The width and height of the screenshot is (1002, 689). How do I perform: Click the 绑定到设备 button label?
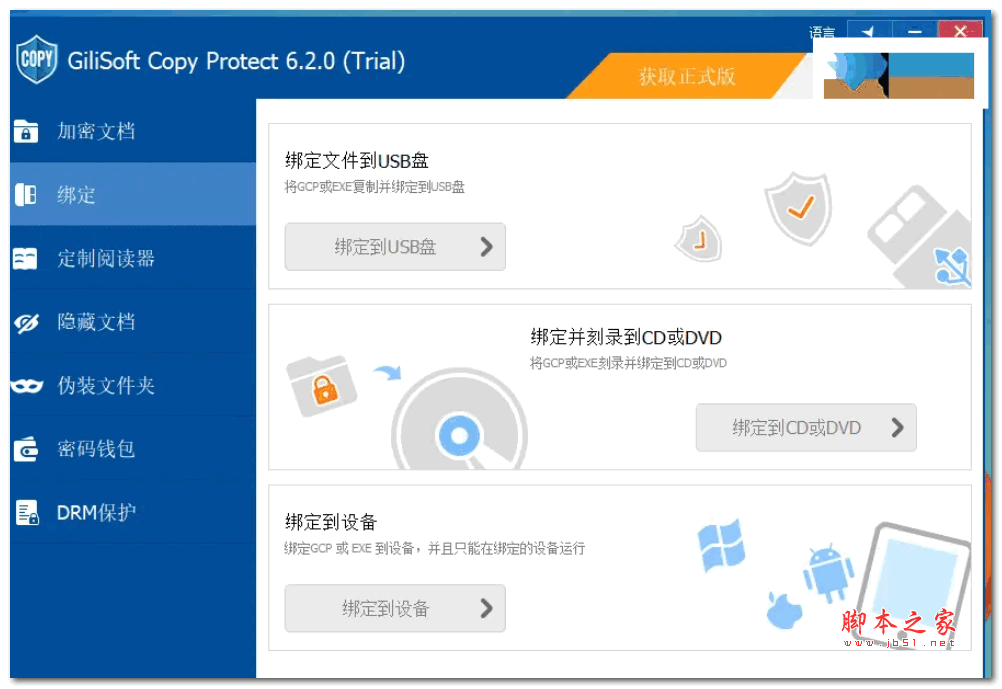385,608
